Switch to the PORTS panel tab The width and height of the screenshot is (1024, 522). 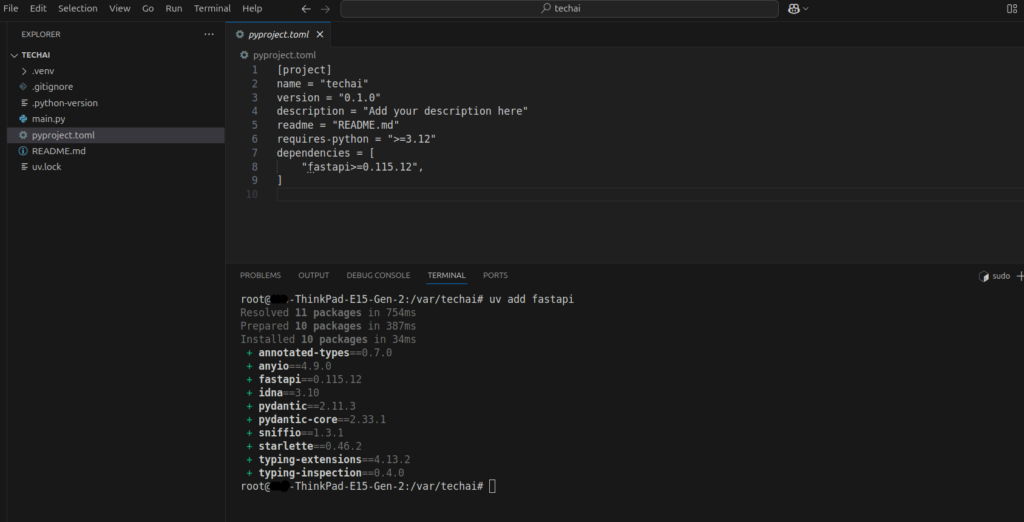tap(495, 276)
